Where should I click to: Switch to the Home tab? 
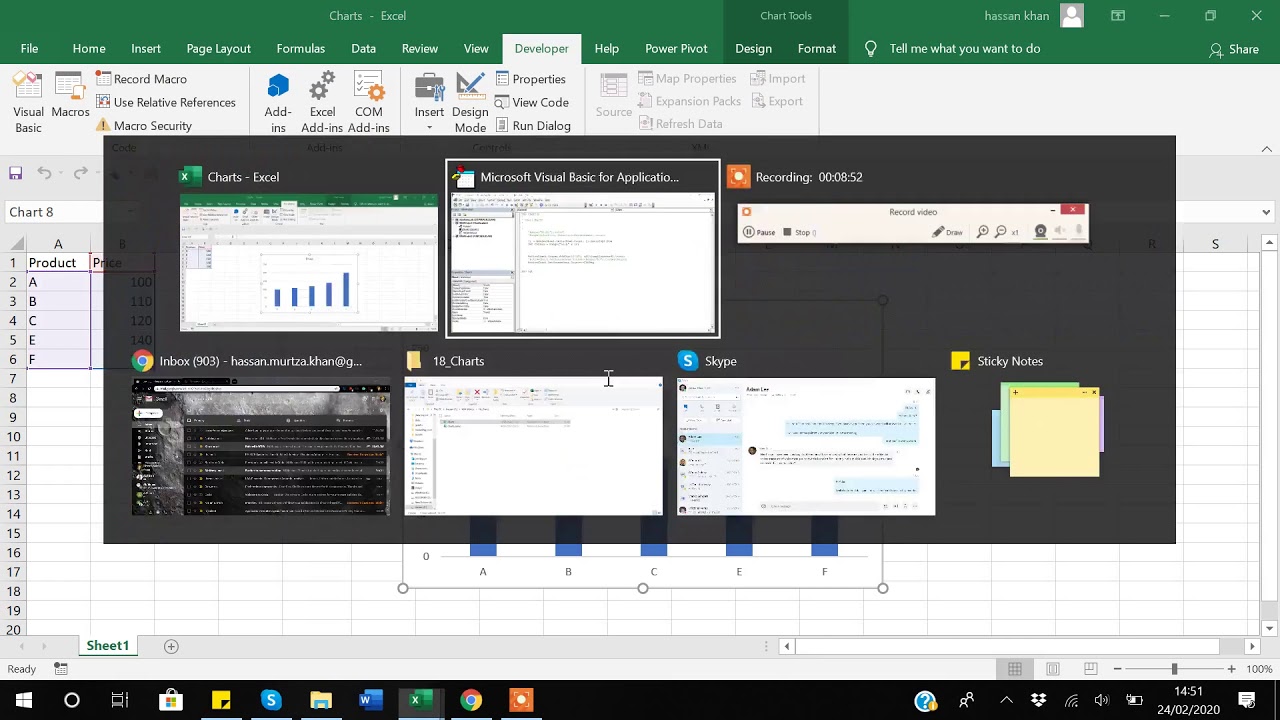89,48
